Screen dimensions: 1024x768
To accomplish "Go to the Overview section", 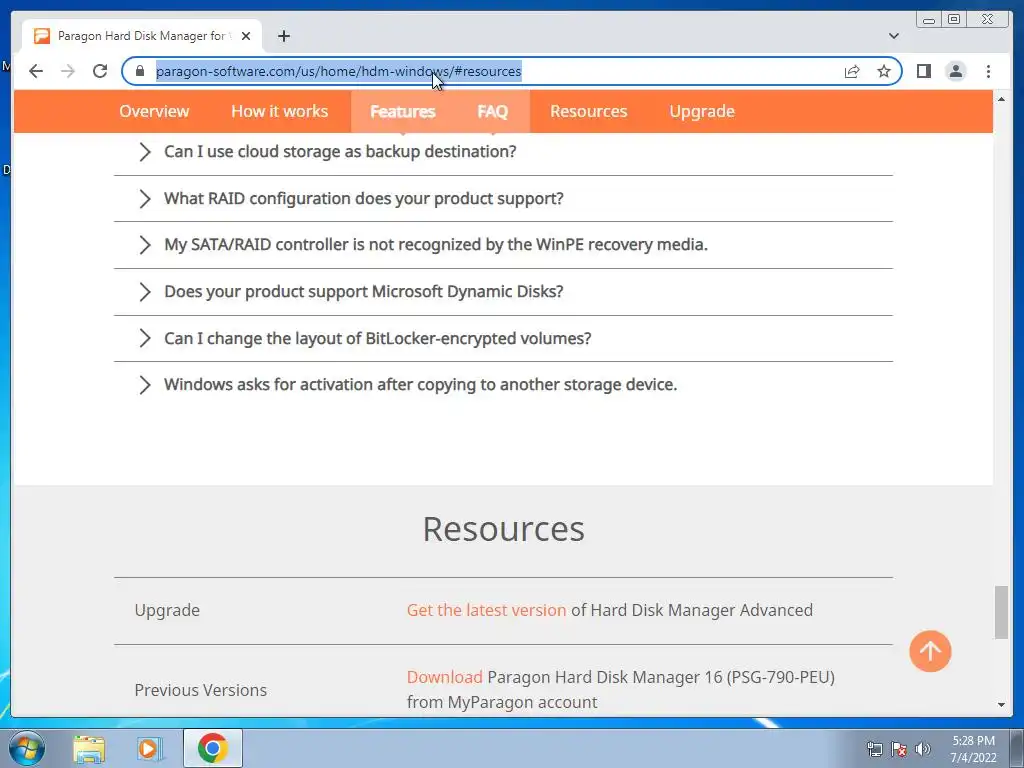I will pos(154,111).
